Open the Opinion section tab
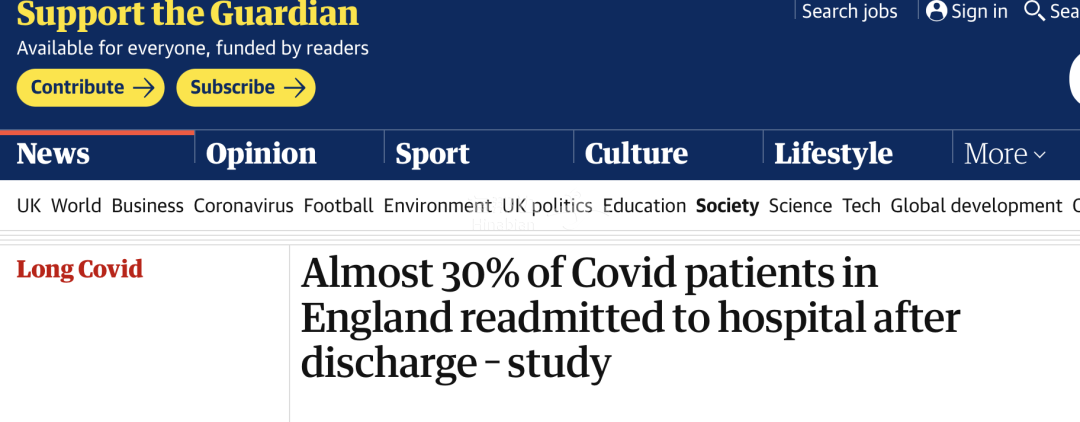 pyautogui.click(x=261, y=154)
